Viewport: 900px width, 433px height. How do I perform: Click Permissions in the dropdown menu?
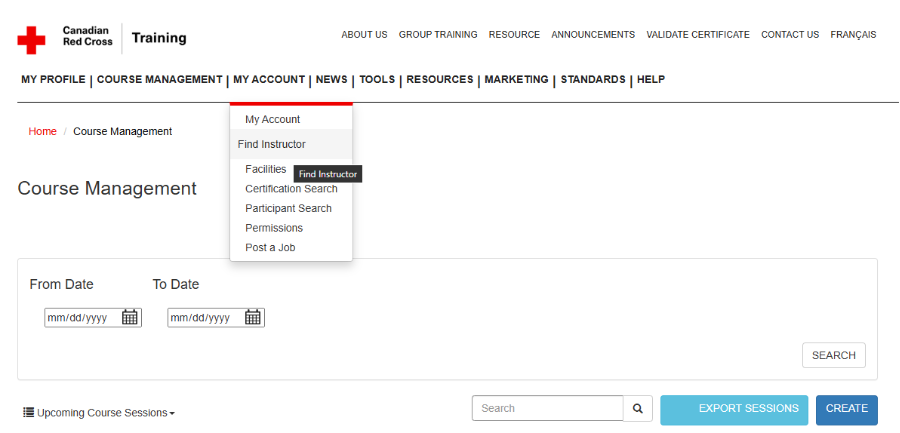coord(273,228)
